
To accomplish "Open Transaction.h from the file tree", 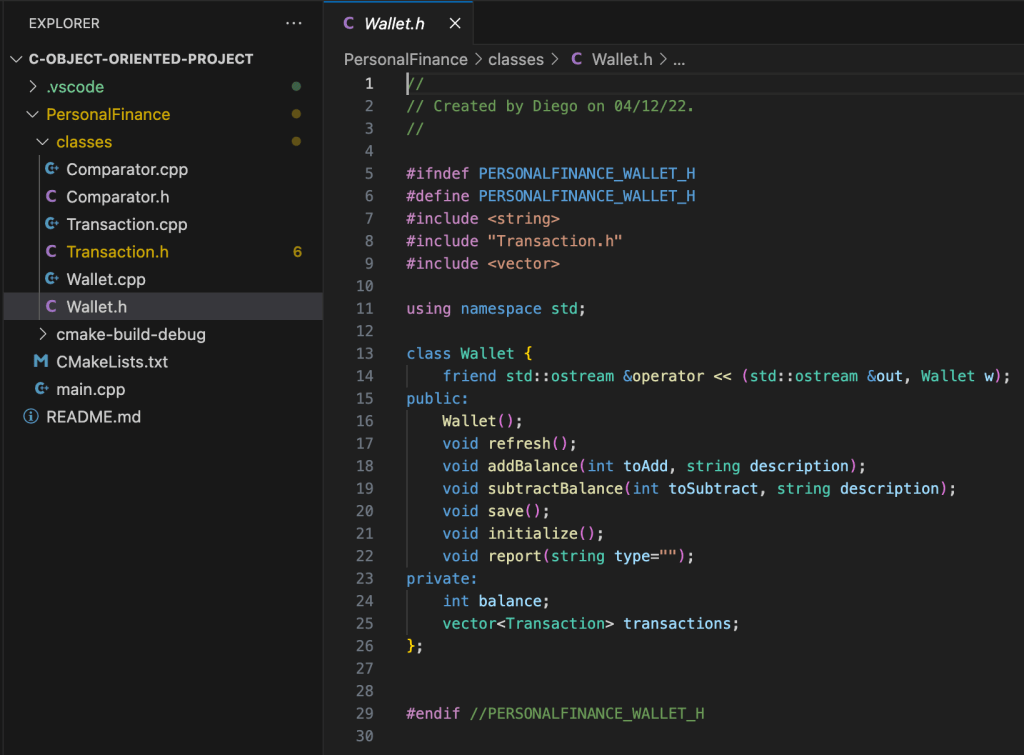I will click(117, 252).
